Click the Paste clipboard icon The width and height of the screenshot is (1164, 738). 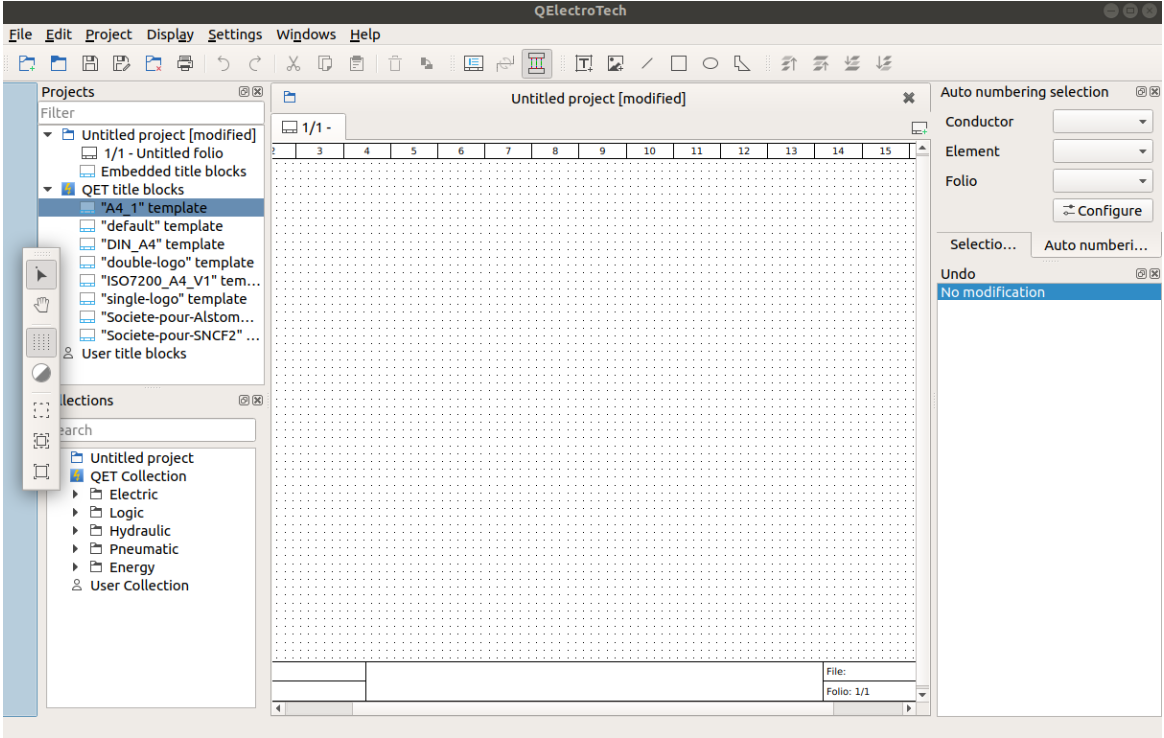[x=357, y=63]
